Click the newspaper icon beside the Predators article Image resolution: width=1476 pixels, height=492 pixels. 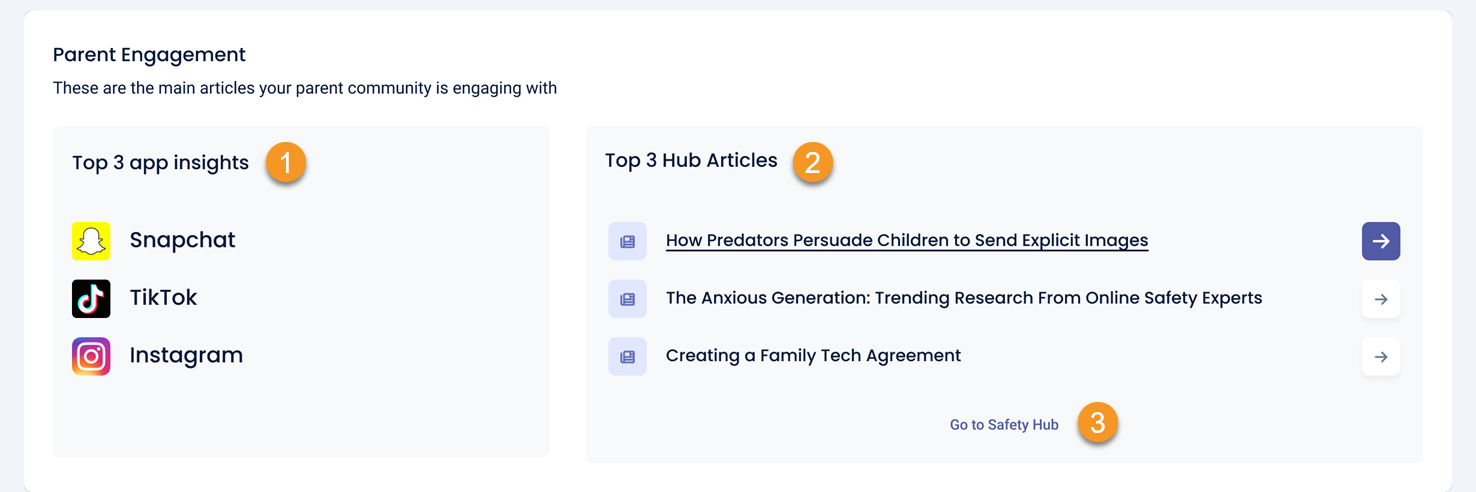627,241
